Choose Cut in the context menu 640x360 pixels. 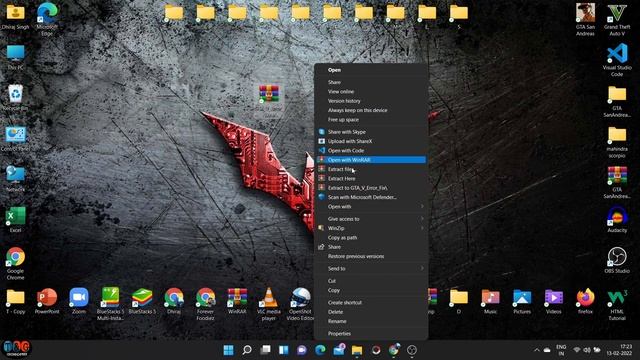coord(371,281)
